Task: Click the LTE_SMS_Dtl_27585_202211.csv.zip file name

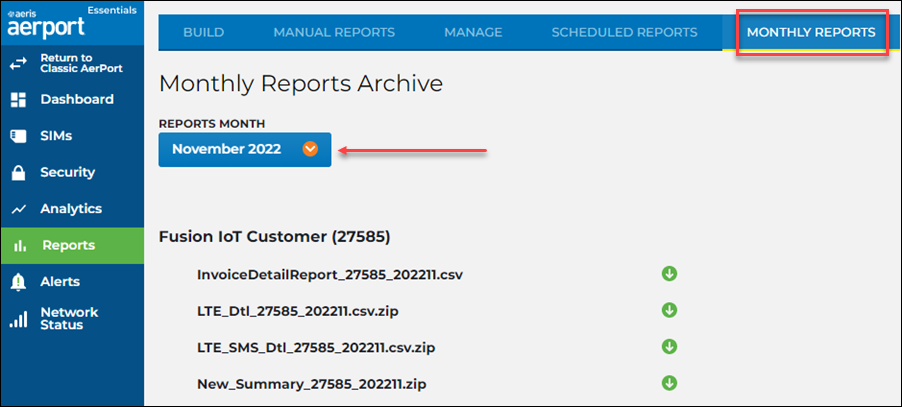Action: tap(316, 348)
